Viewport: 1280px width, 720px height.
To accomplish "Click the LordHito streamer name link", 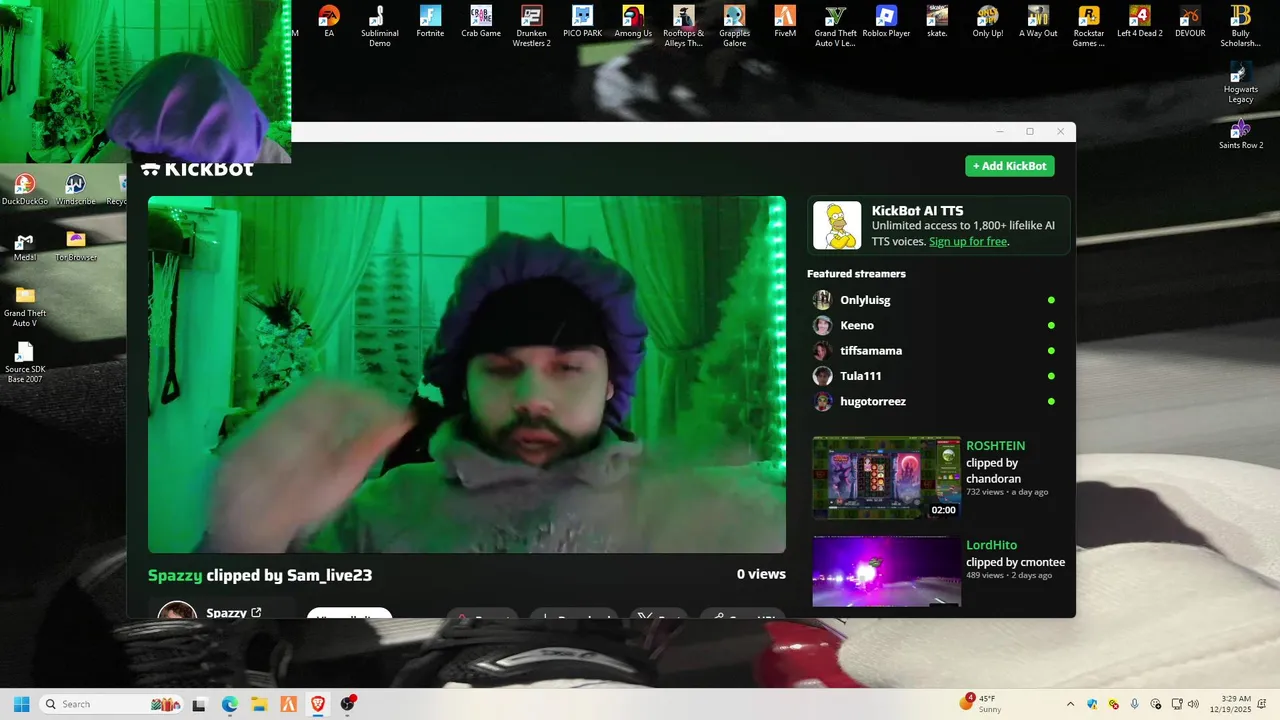I will coord(991,545).
